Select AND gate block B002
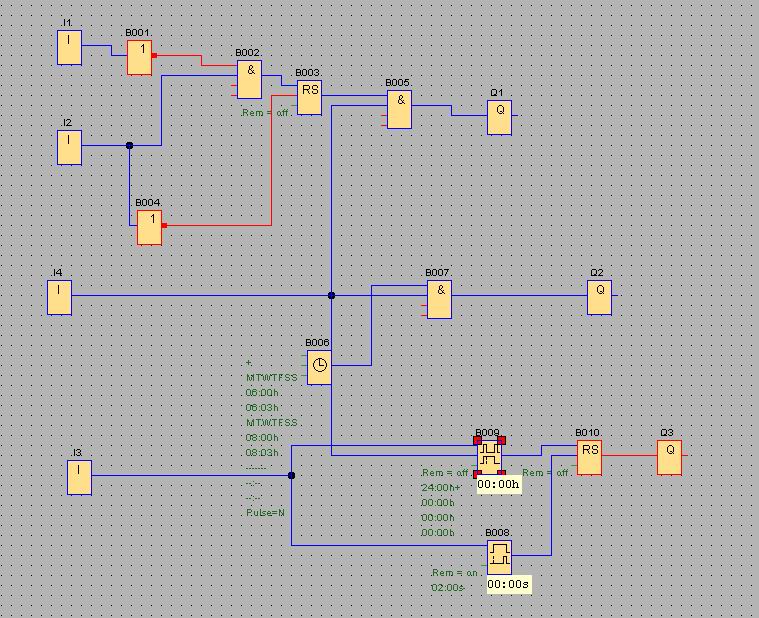The width and height of the screenshot is (759, 618). click(249, 79)
